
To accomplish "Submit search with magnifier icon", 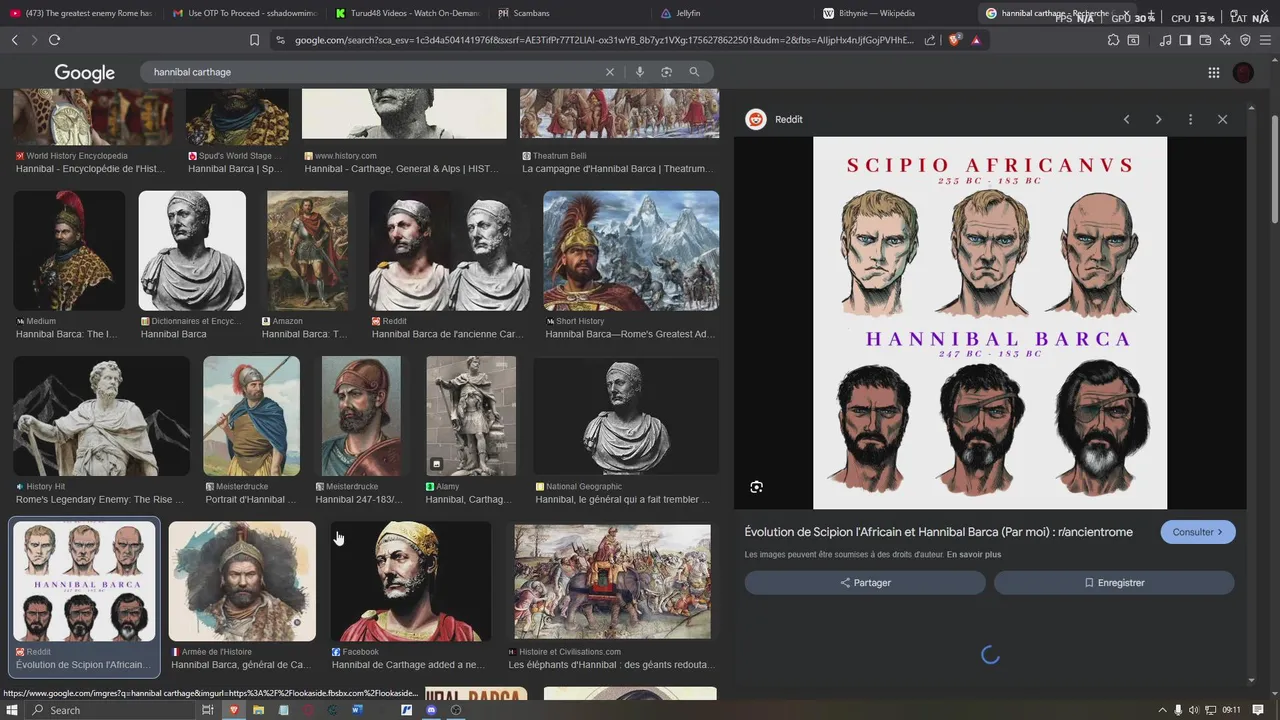I will (x=694, y=72).
